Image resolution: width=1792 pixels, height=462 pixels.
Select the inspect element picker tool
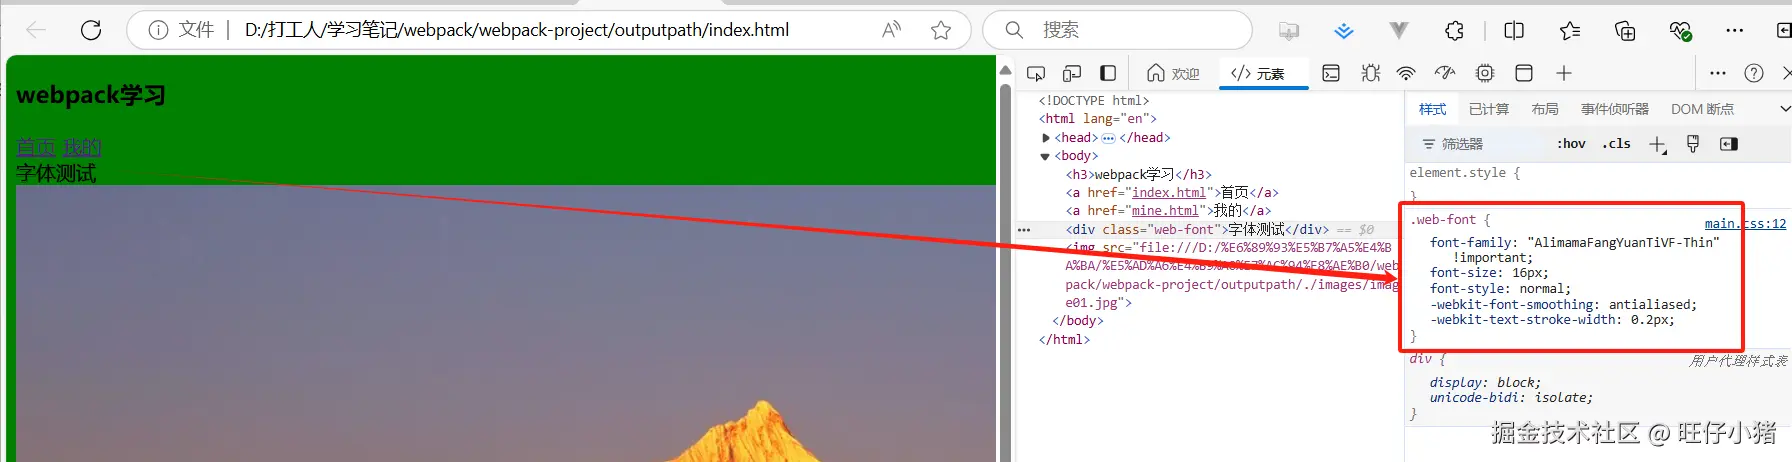[1036, 73]
